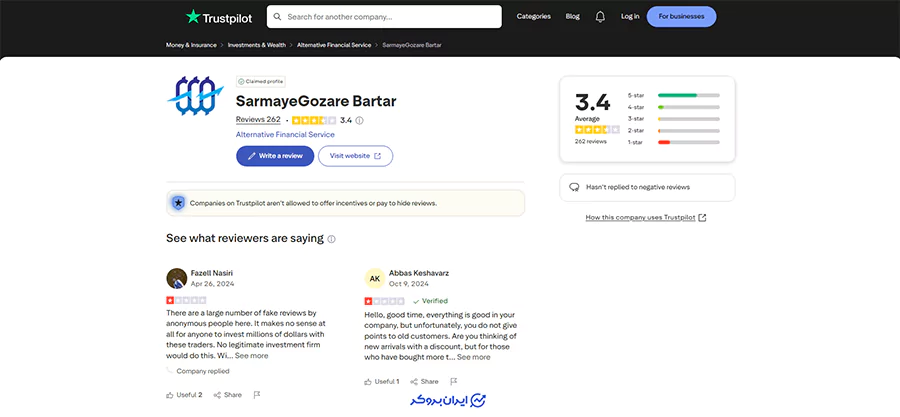Image resolution: width=900 pixels, height=417 pixels.
Task: Mark Fazell Nasiri's review as Useful
Action: click(184, 395)
